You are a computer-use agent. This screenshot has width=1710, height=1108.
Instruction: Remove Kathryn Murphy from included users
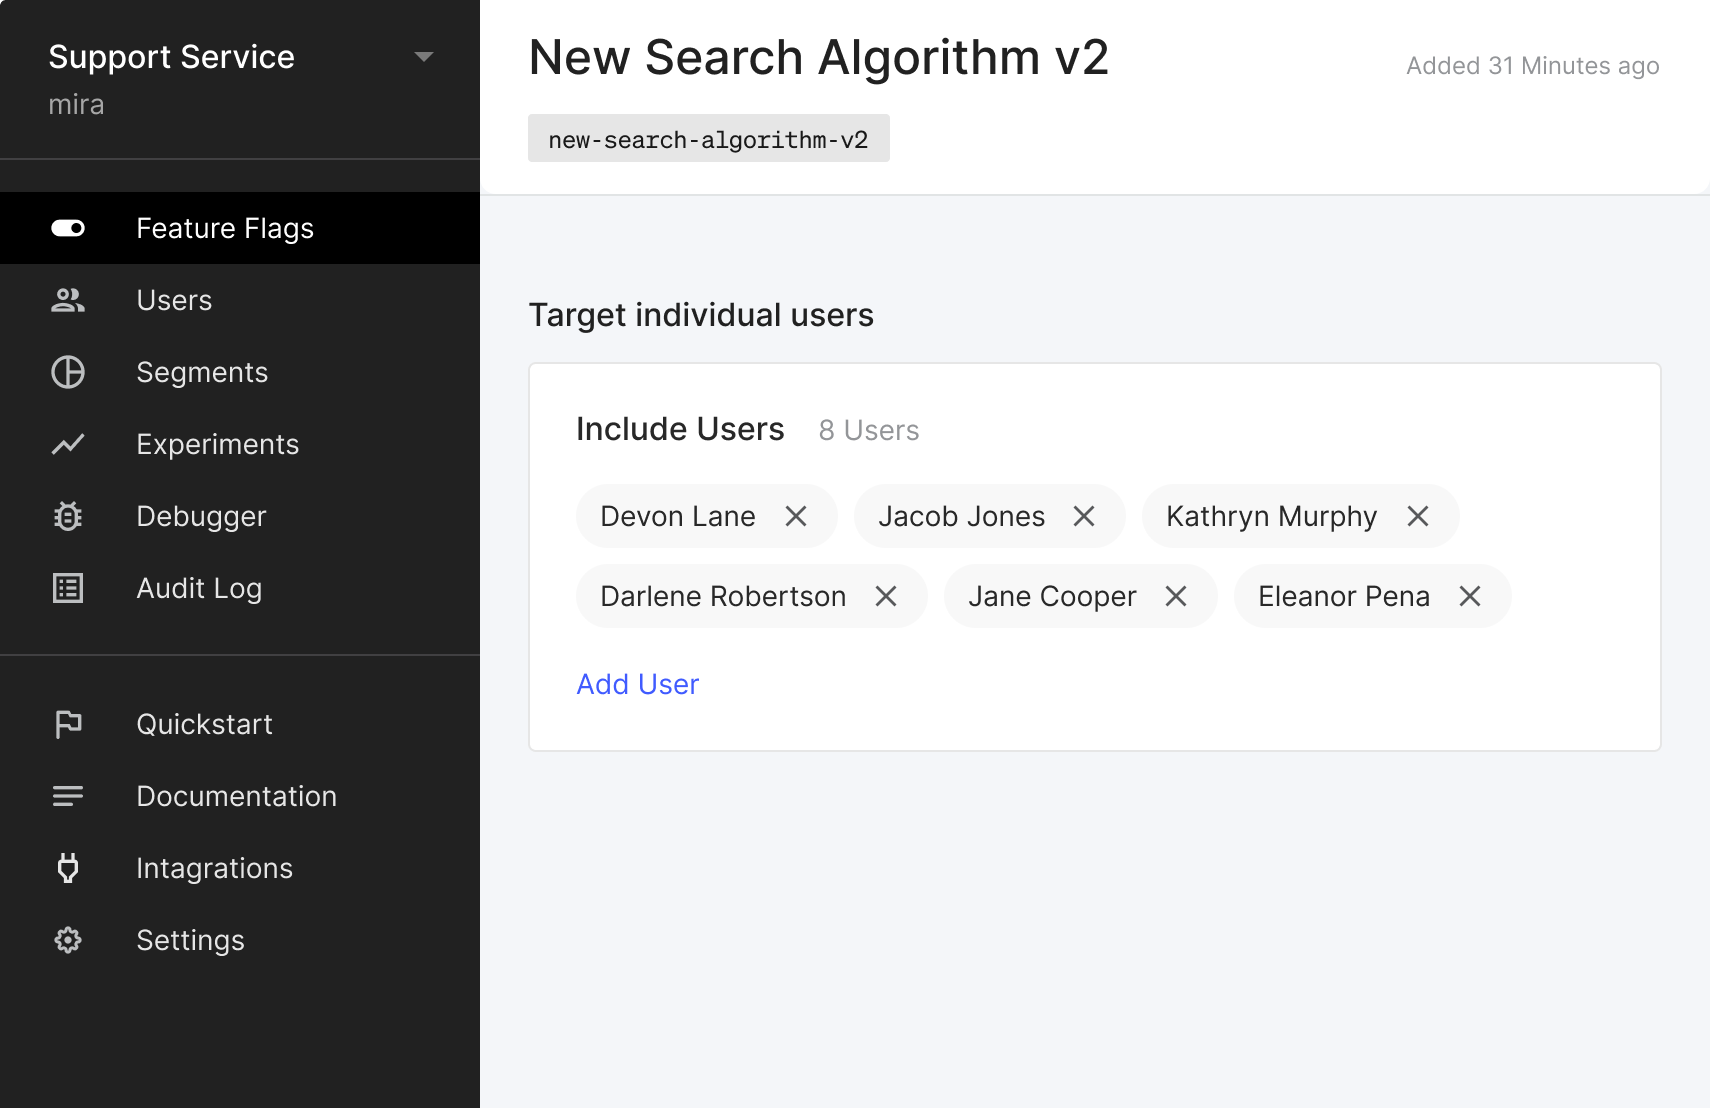[x=1418, y=516]
